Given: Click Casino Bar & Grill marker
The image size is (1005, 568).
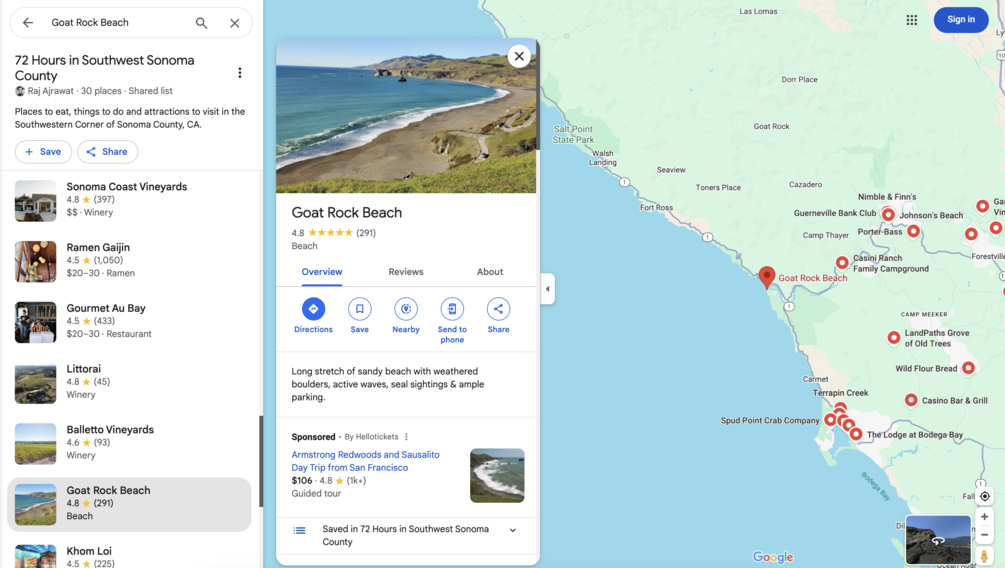Looking at the screenshot, I should tap(911, 400).
